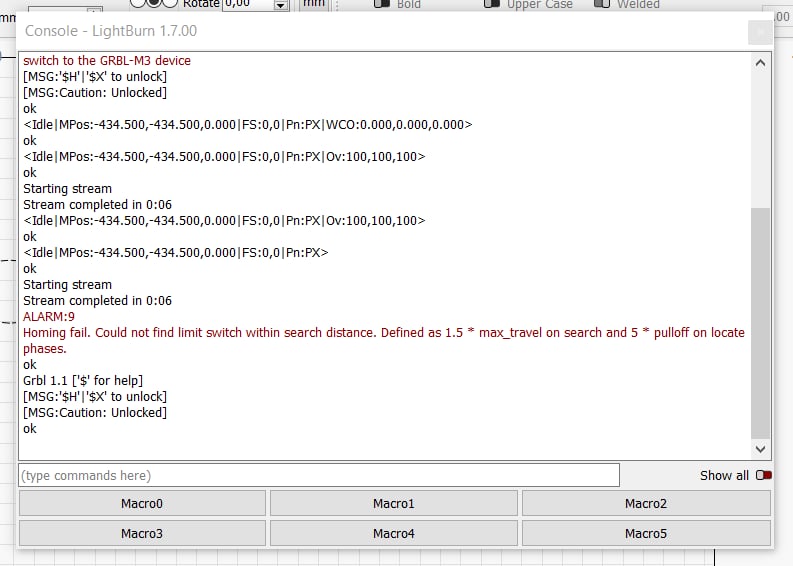Toggle the Show all switch
The height and width of the screenshot is (566, 793).
point(764,475)
